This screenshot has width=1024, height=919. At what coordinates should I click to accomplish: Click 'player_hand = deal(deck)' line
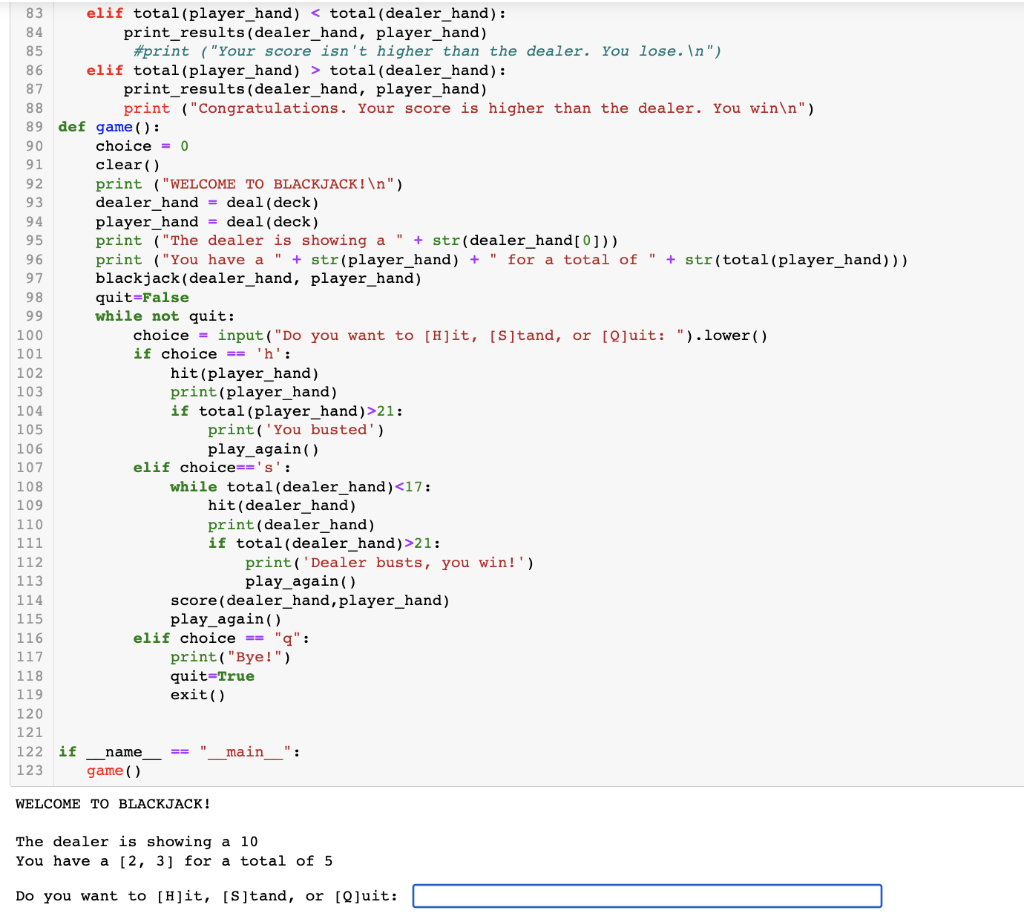click(x=207, y=221)
